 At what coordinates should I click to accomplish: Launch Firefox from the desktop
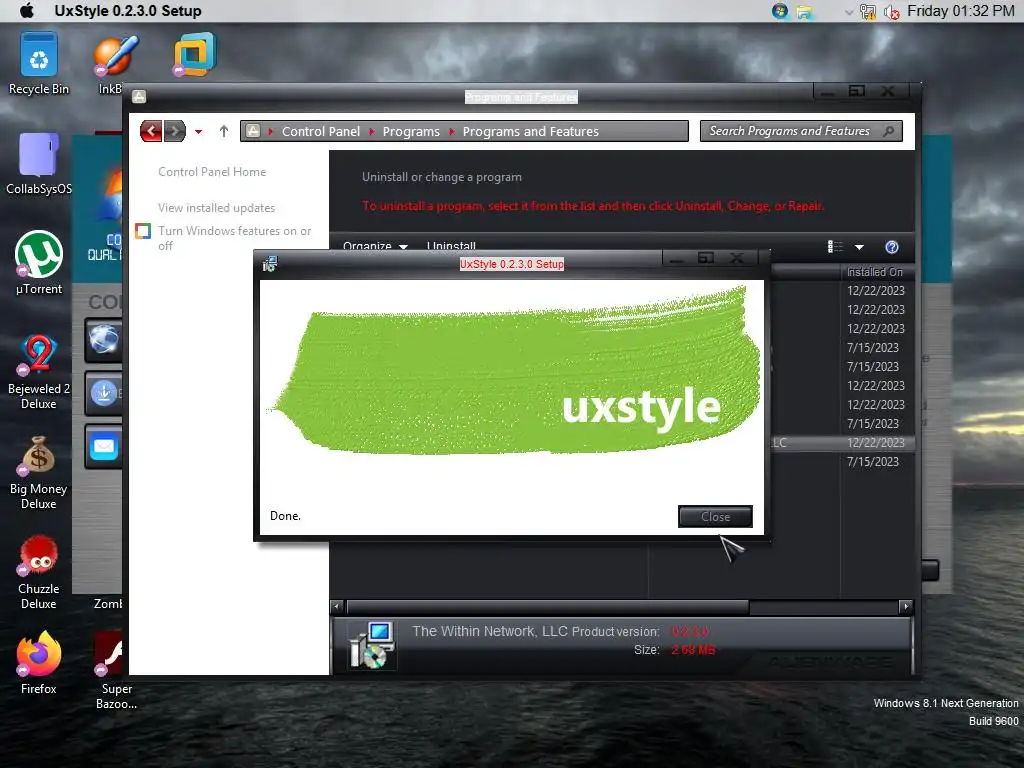(39, 662)
